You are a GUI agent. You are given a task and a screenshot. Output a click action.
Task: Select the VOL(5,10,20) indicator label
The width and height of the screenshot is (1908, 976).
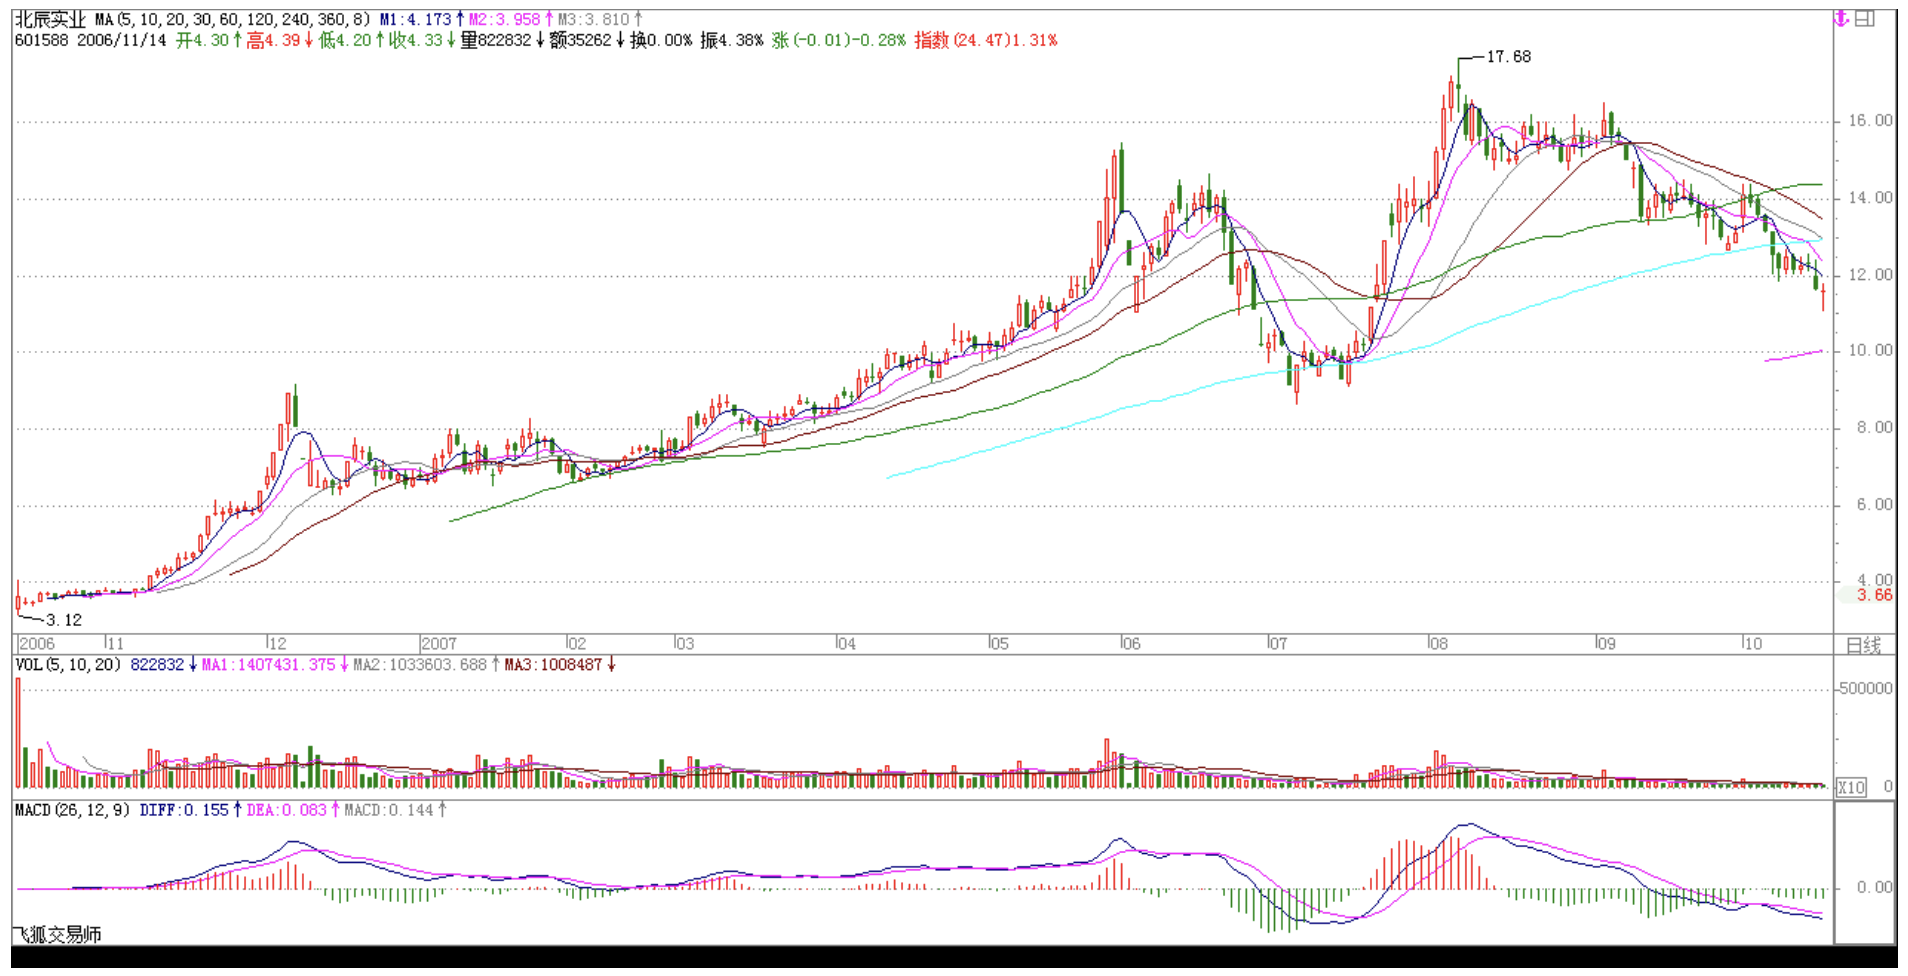click(68, 665)
